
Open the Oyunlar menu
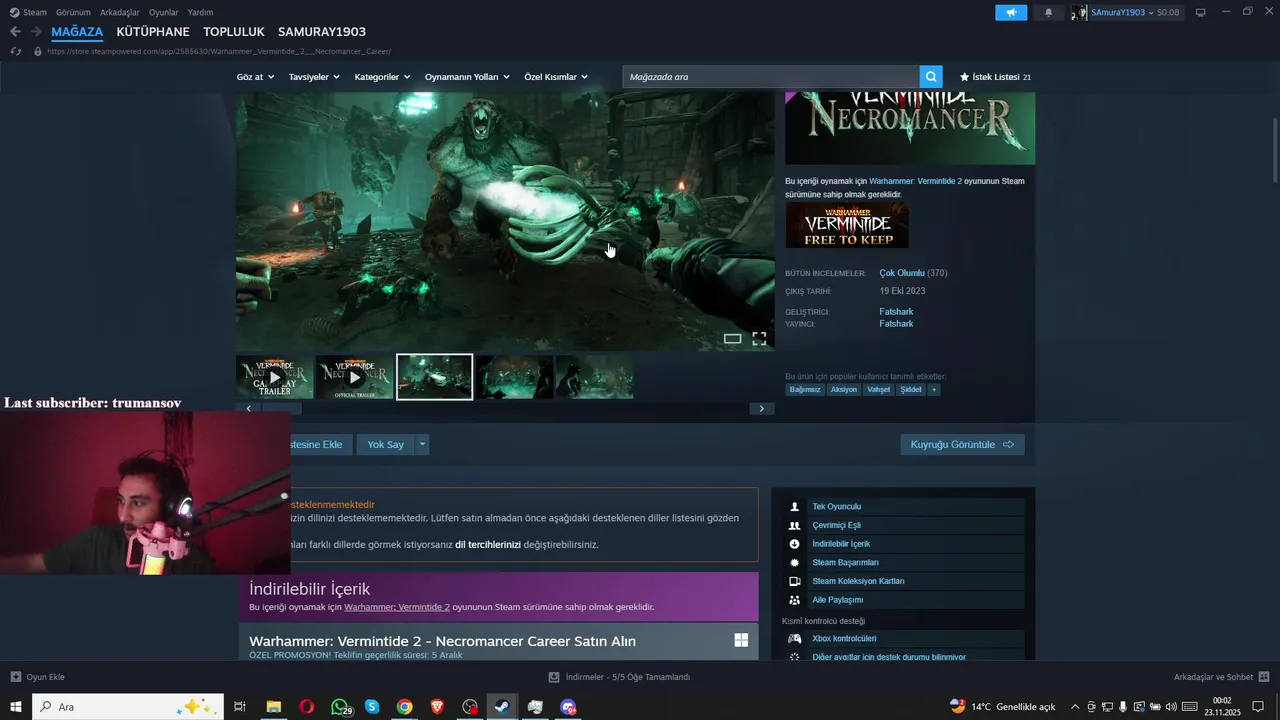[164, 12]
